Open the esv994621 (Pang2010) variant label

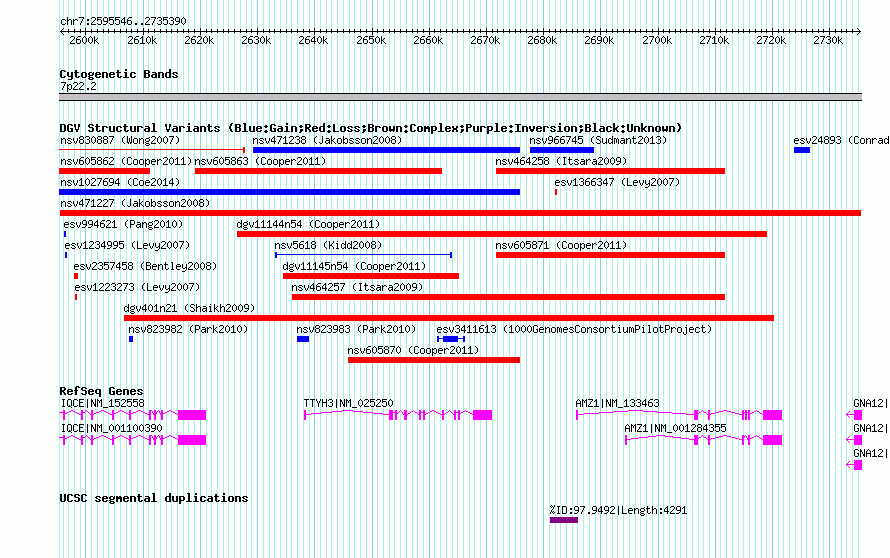click(x=123, y=224)
